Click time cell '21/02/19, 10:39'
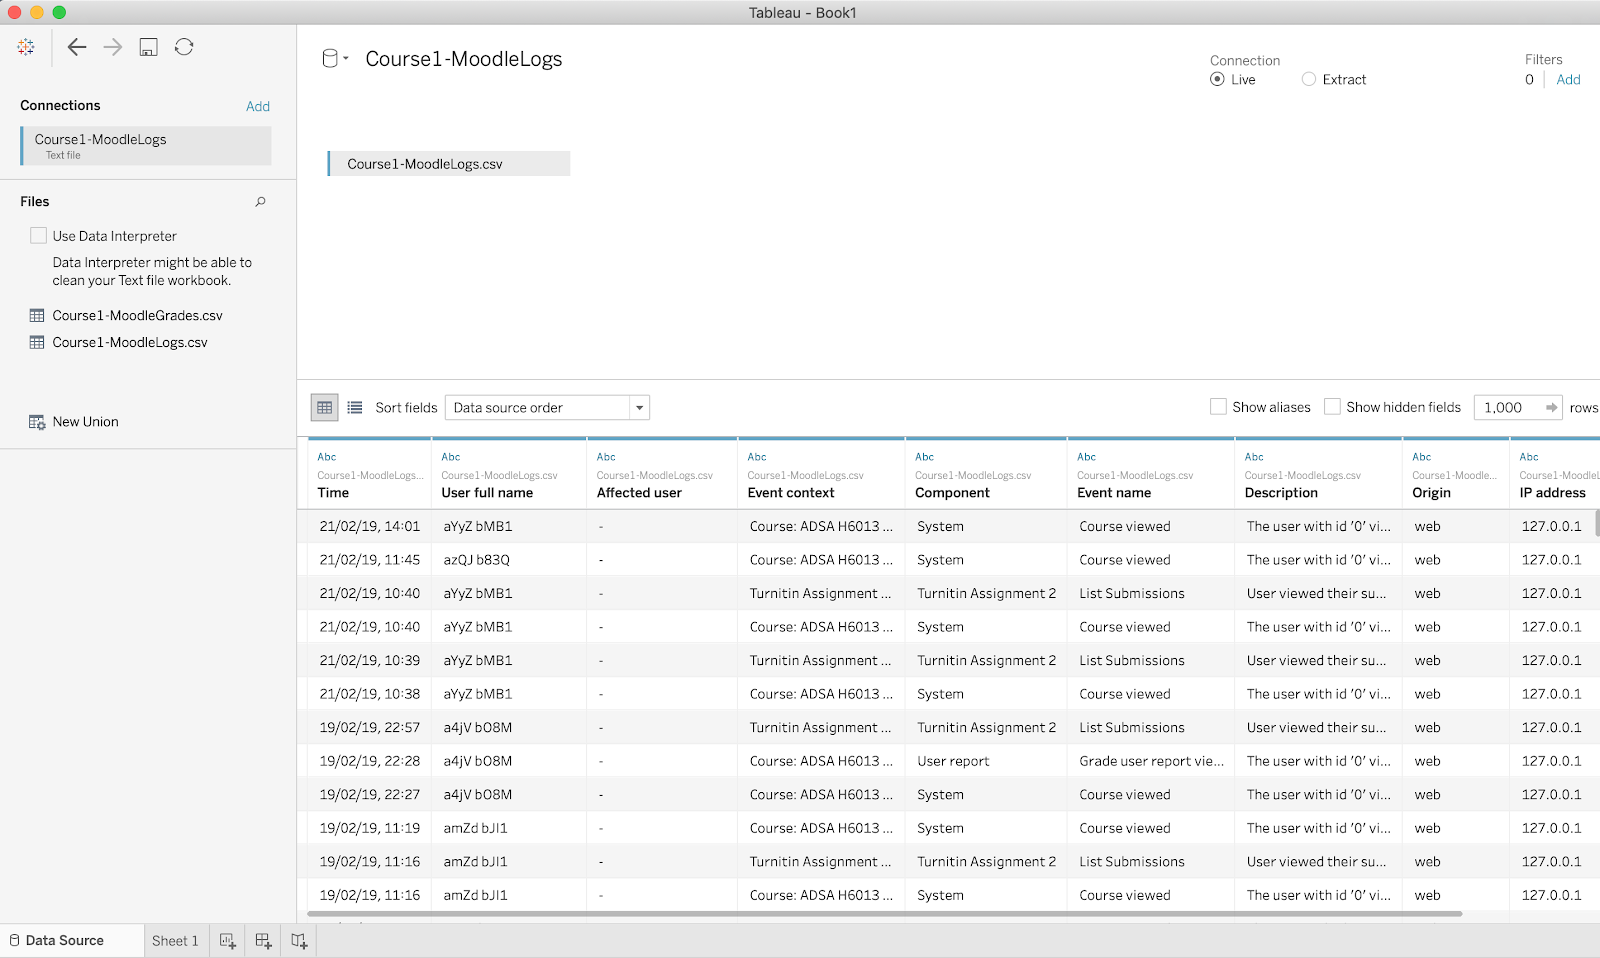This screenshot has height=958, width=1600. click(x=370, y=660)
